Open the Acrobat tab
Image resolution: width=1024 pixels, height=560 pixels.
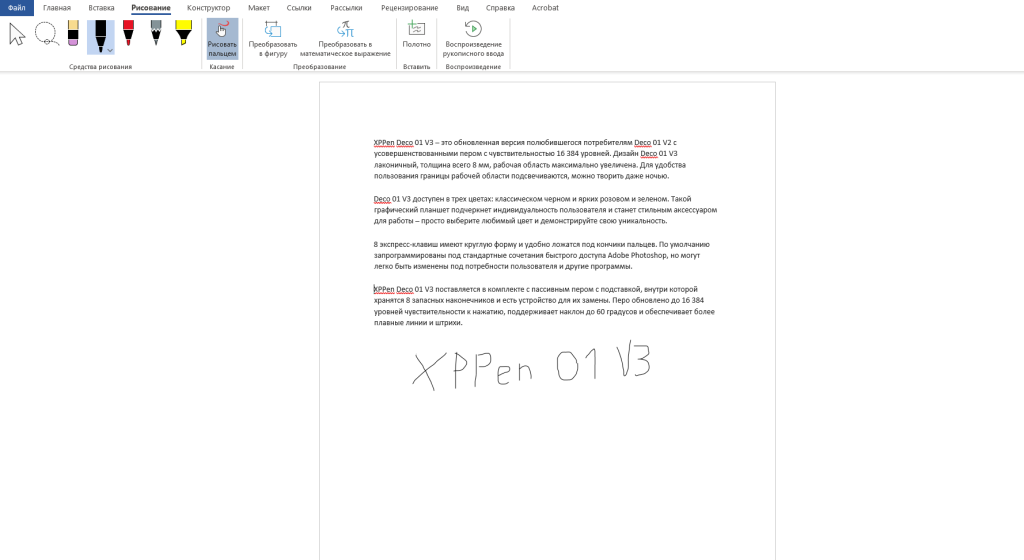click(x=545, y=8)
